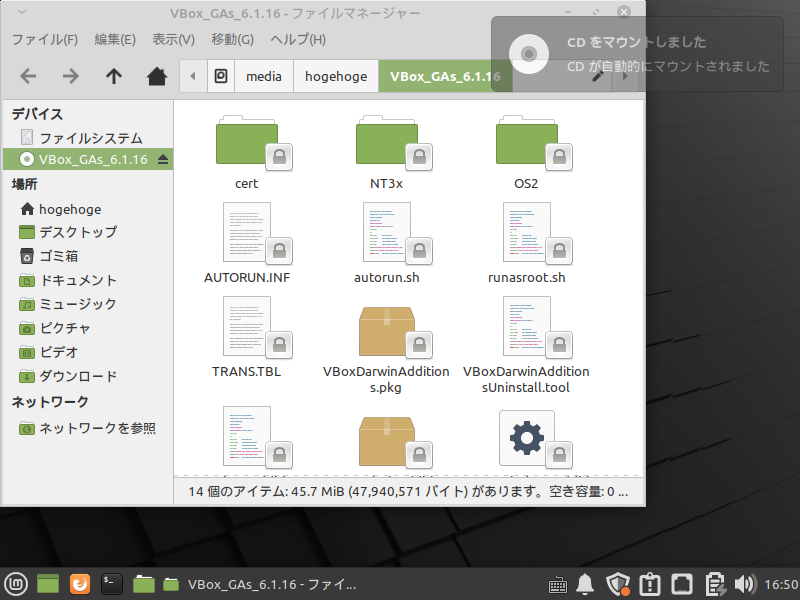Click the window menu arrow in title bar
Image resolution: width=800 pixels, height=600 pixels.
(x=21, y=12)
